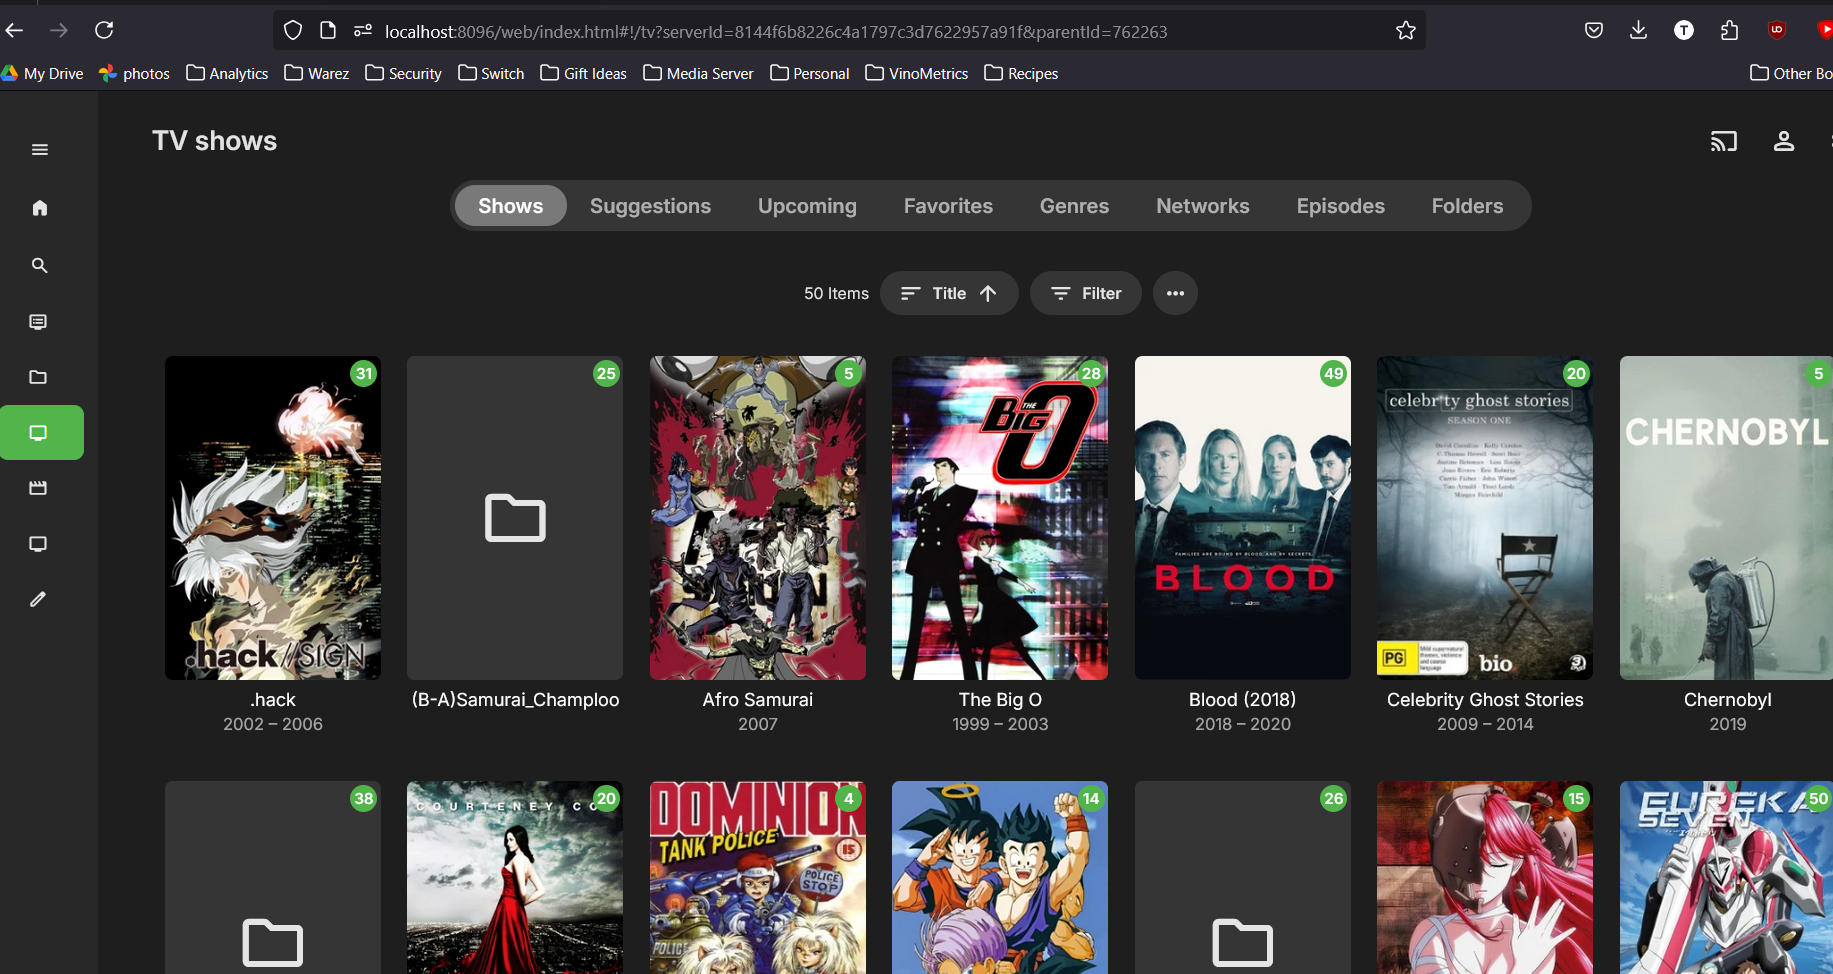Open search from sidebar magnifier icon

[x=40, y=265]
